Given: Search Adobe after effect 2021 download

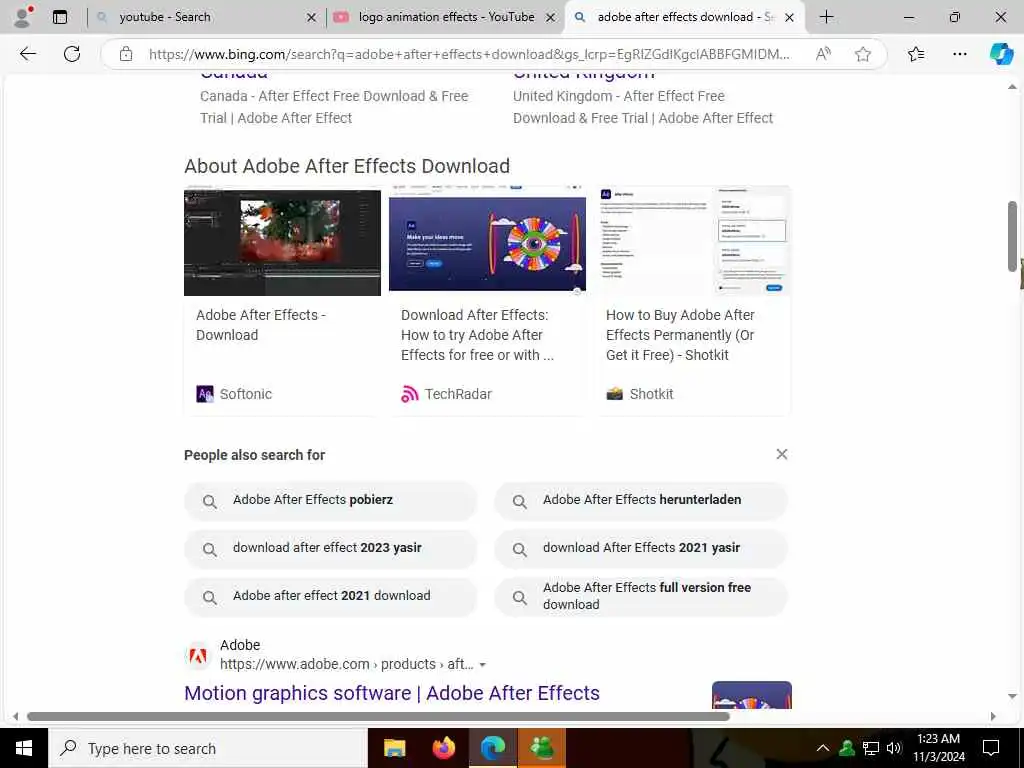Looking at the screenshot, I should 330,596.
